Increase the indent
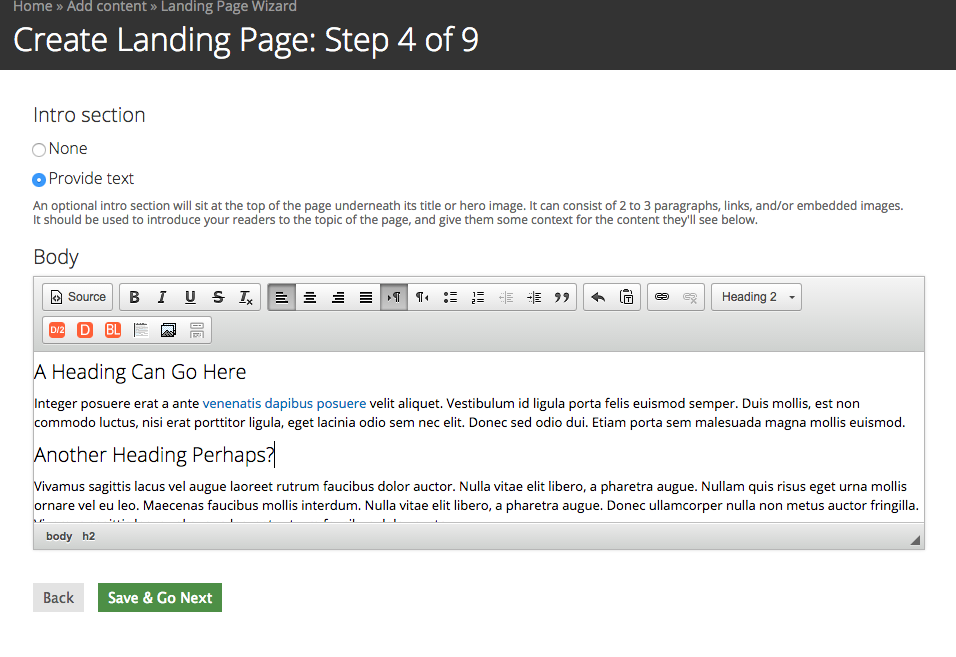956x657 pixels. [534, 297]
